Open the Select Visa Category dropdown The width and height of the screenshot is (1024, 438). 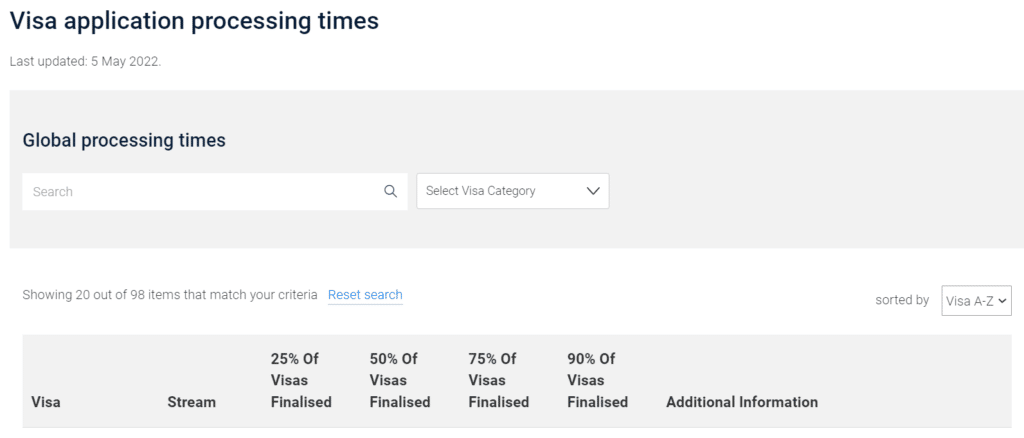pos(513,191)
